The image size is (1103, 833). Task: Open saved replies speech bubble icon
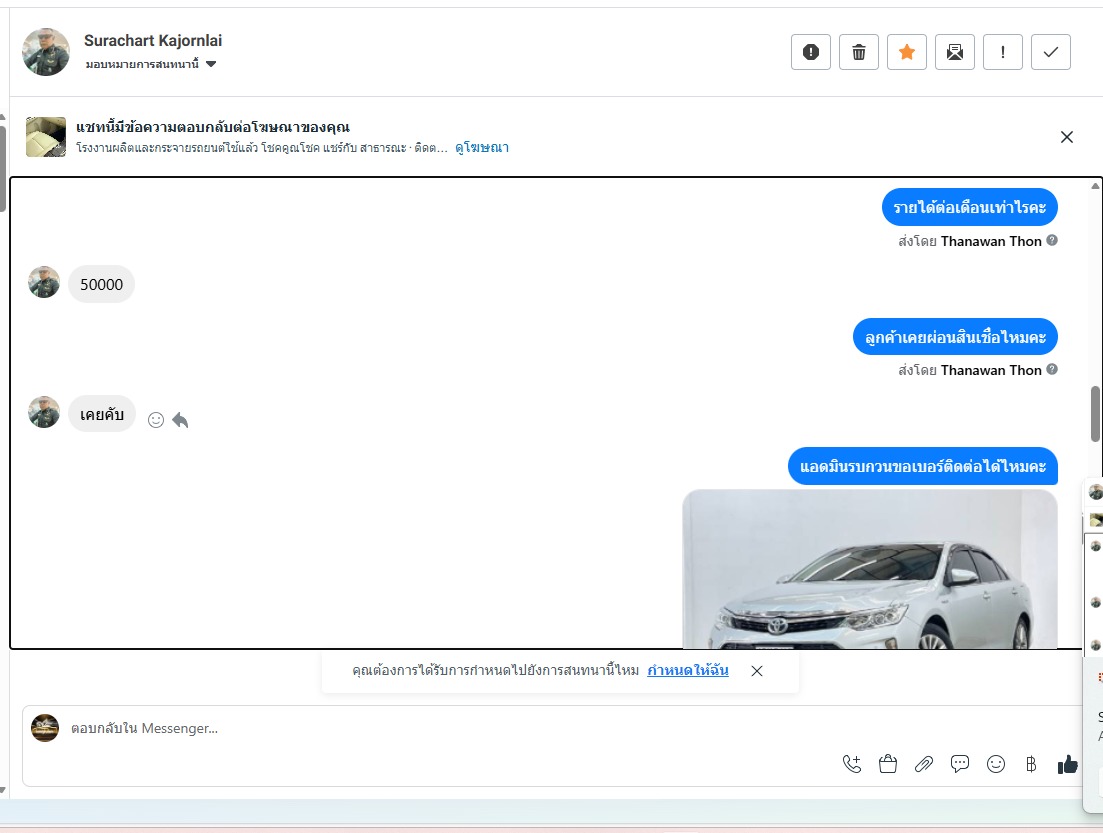(959, 764)
